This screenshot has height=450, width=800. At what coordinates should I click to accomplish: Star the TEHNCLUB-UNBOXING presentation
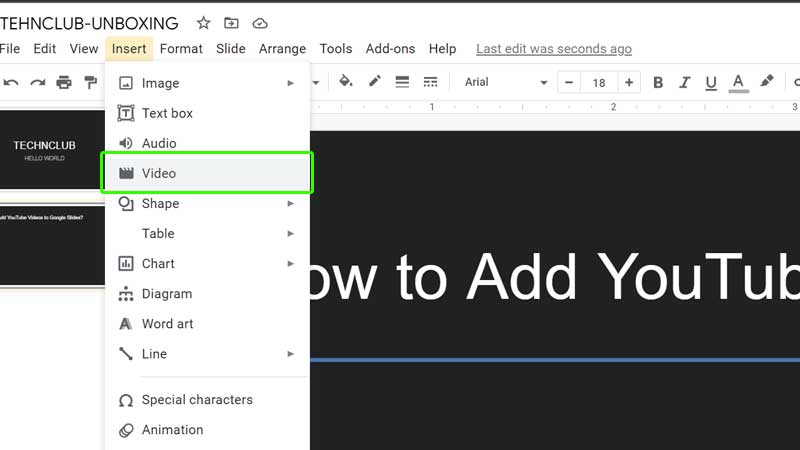click(x=204, y=23)
